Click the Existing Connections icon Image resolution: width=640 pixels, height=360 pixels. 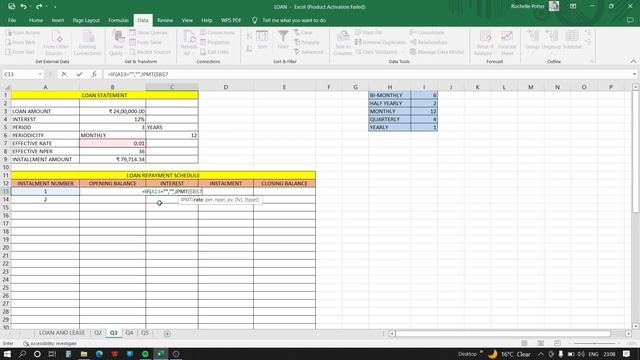pos(87,36)
